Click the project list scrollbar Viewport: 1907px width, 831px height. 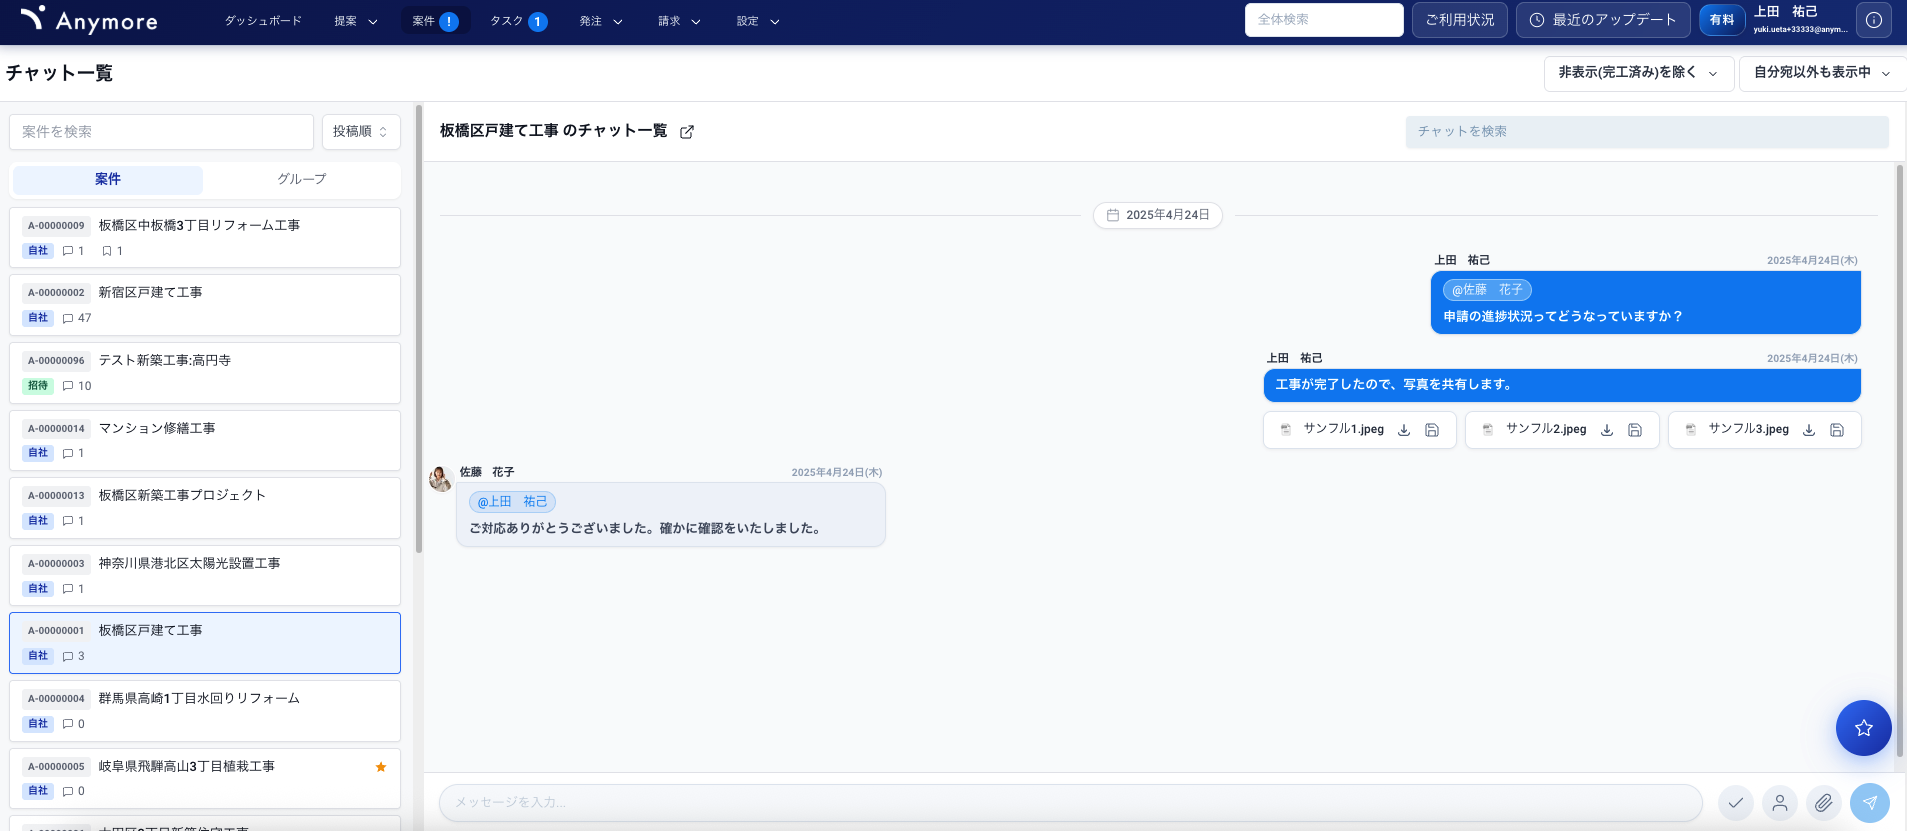click(x=419, y=330)
